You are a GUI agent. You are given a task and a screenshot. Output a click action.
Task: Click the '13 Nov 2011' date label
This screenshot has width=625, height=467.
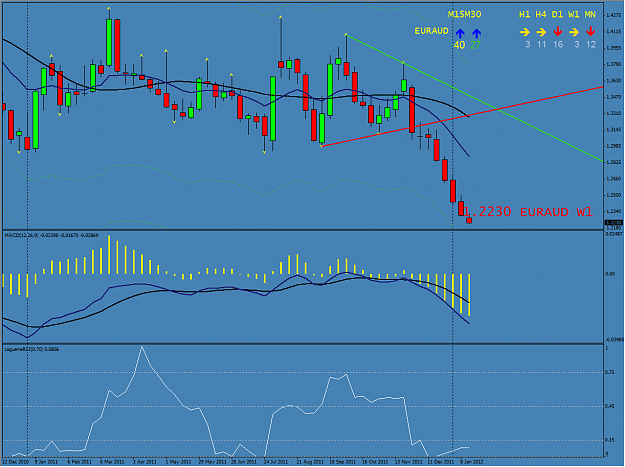[409, 462]
